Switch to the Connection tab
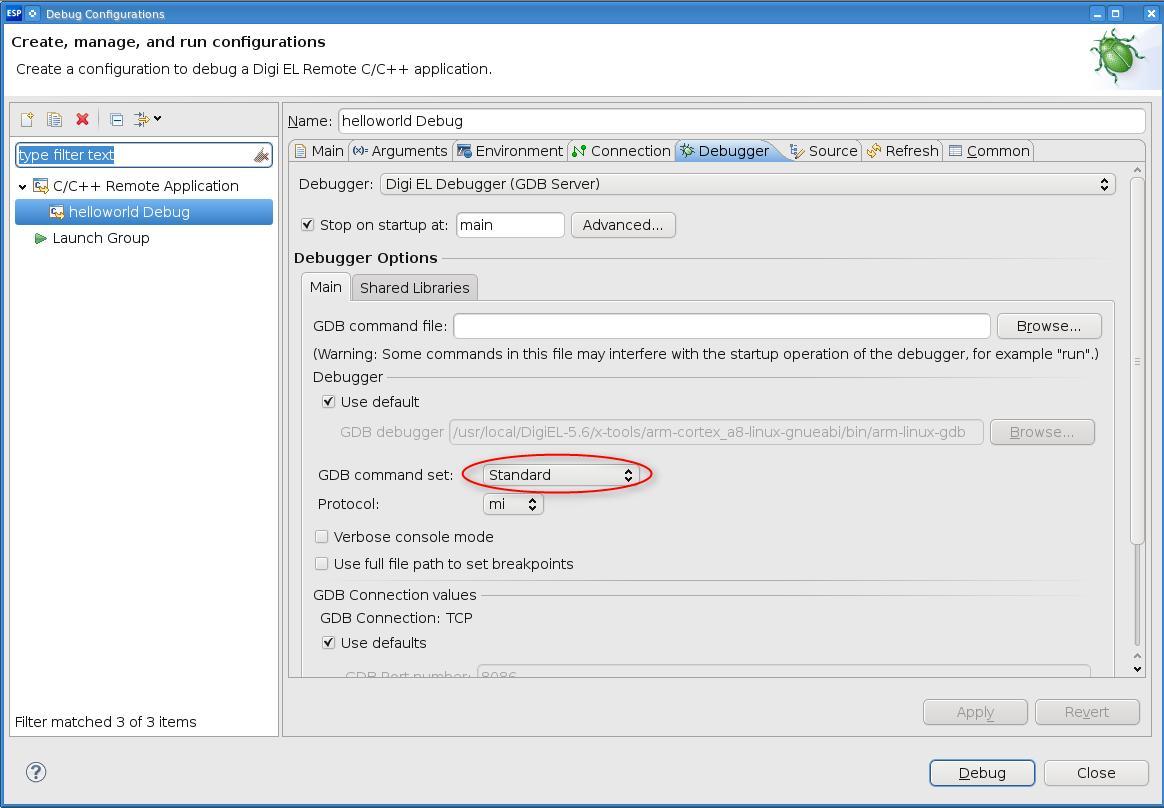The height and width of the screenshot is (808, 1164). point(620,151)
